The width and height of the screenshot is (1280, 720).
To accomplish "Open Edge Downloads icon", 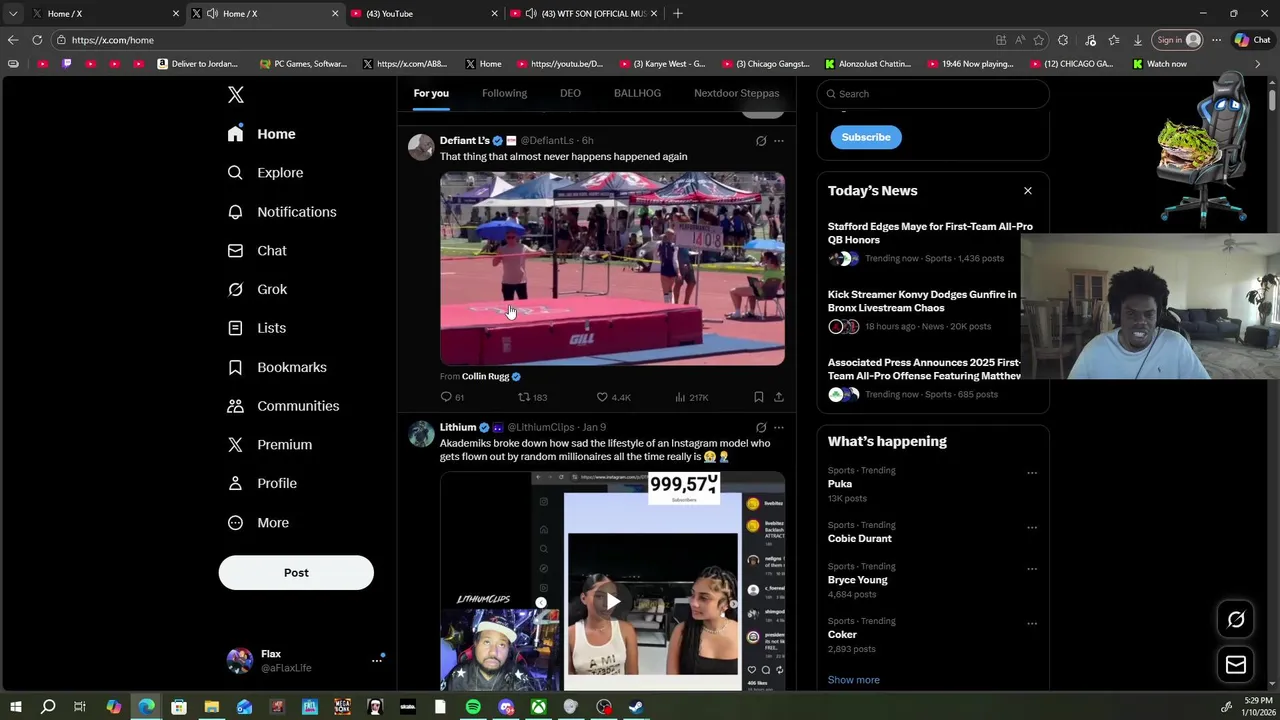I will tap(1138, 40).
